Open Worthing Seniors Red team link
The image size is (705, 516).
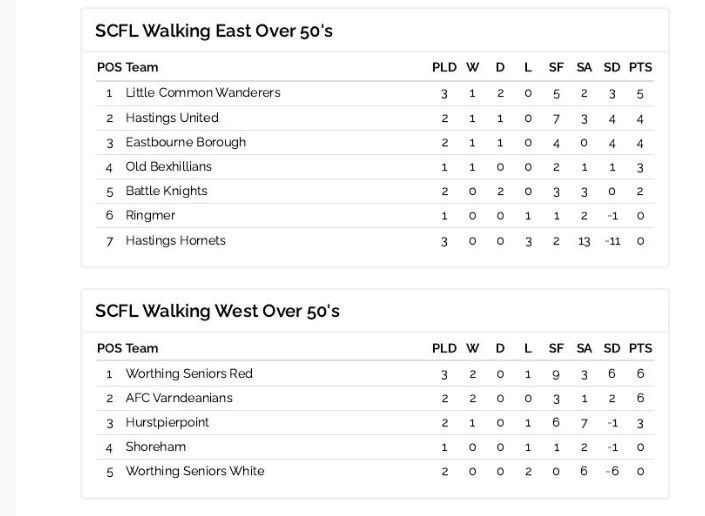(189, 374)
